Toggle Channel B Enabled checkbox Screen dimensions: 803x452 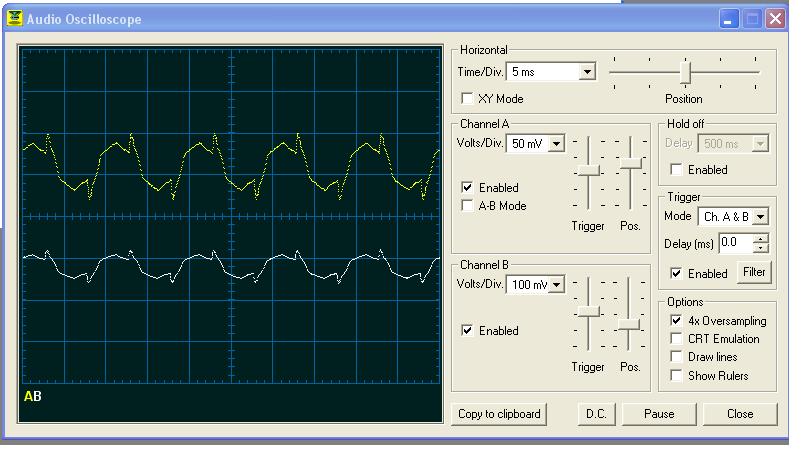click(467, 331)
